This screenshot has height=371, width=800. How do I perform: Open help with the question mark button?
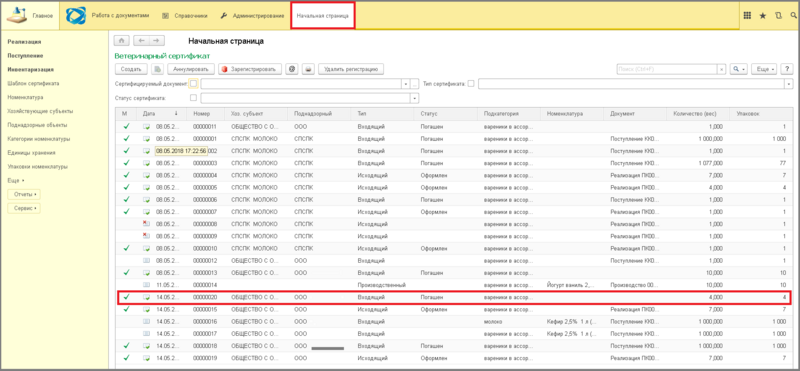point(786,69)
